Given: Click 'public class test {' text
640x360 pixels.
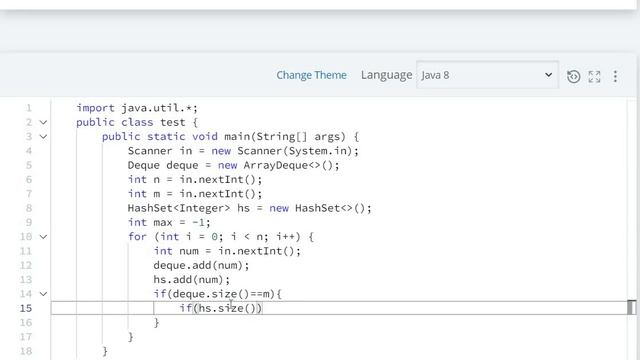Looking at the screenshot, I should click(x=137, y=122).
